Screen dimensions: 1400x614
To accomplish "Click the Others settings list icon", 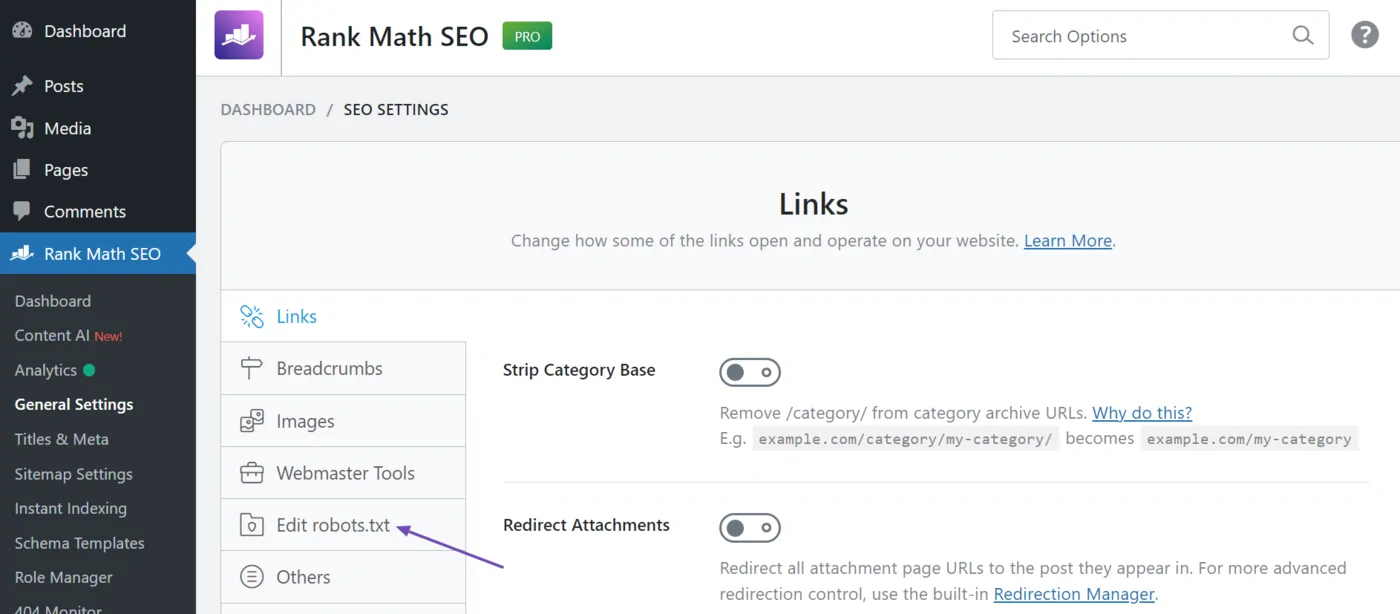I will click(251, 576).
